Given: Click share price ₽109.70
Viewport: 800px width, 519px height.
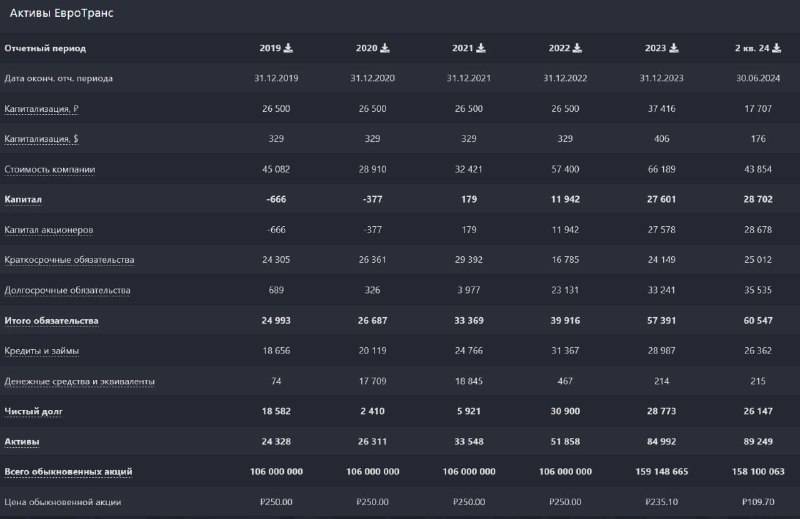Looking at the screenshot, I should [x=758, y=502].
